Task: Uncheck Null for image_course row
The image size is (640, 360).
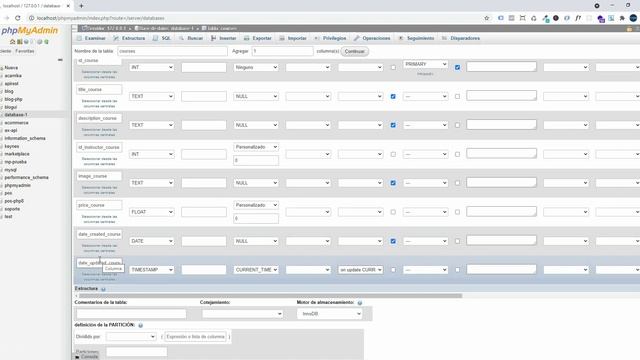Action: click(393, 183)
